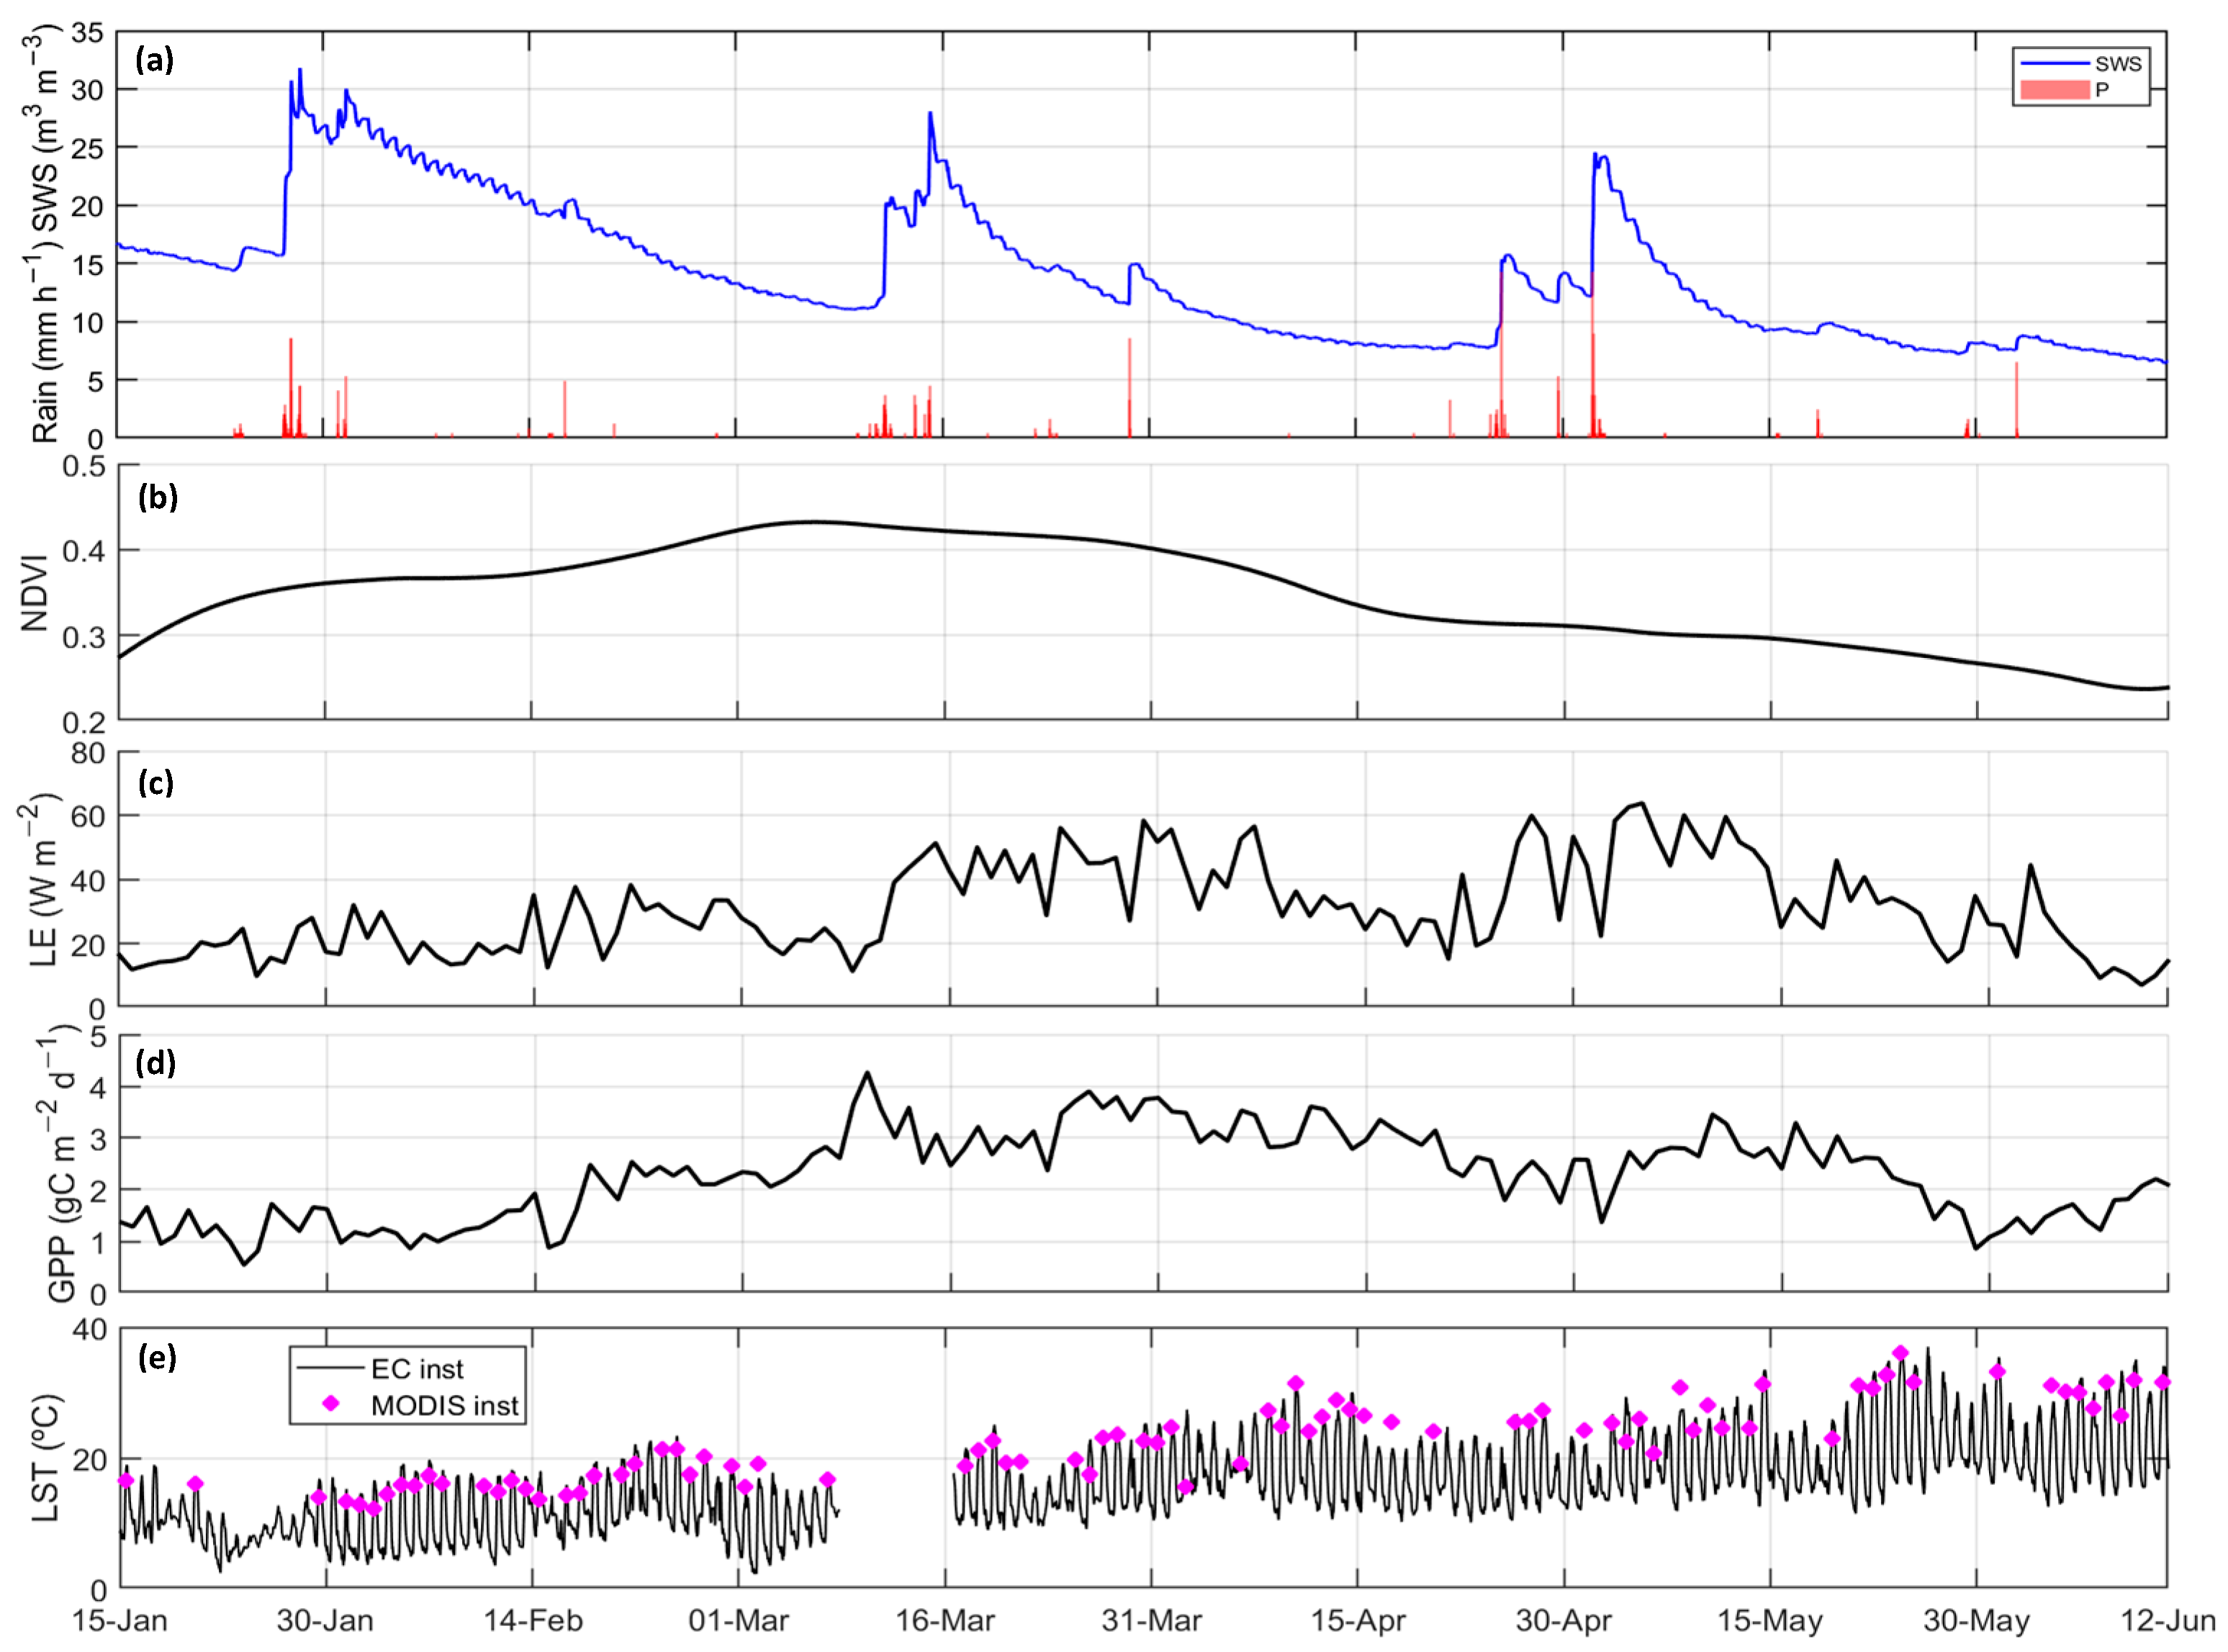Select the panel (c) label

(156, 782)
